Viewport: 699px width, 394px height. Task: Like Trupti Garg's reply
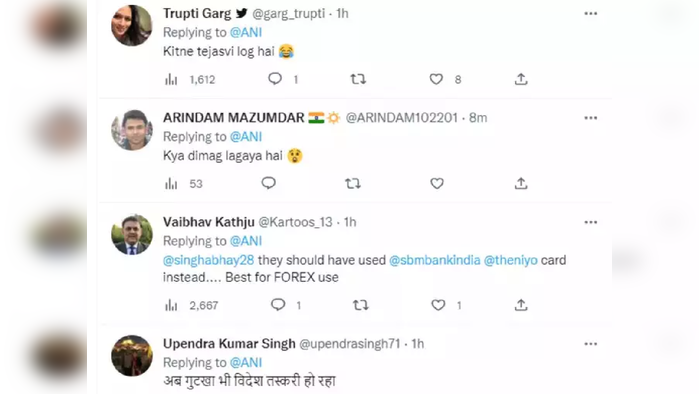pyautogui.click(x=436, y=79)
